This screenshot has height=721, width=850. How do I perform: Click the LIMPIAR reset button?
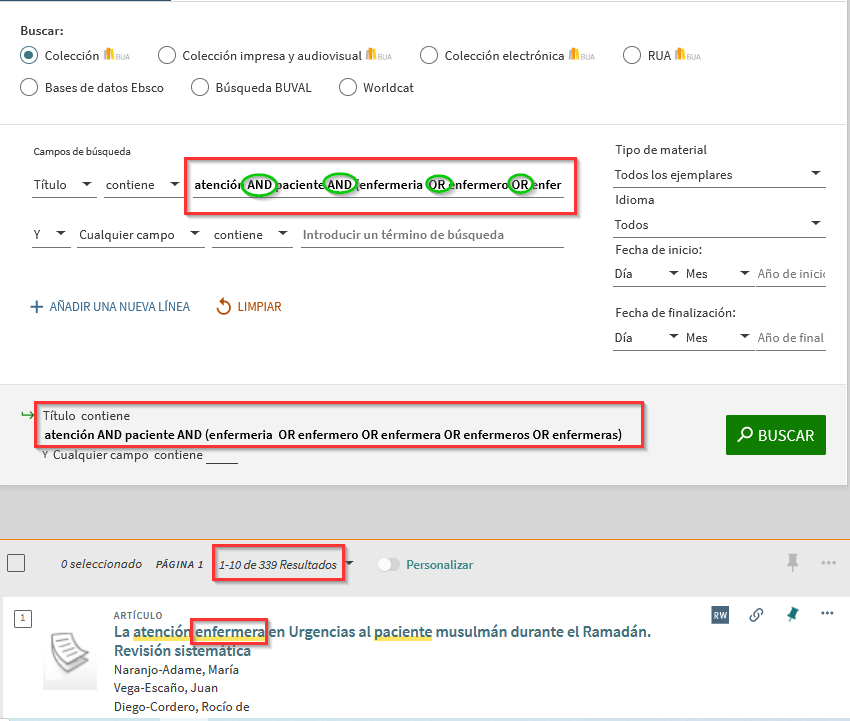(249, 307)
